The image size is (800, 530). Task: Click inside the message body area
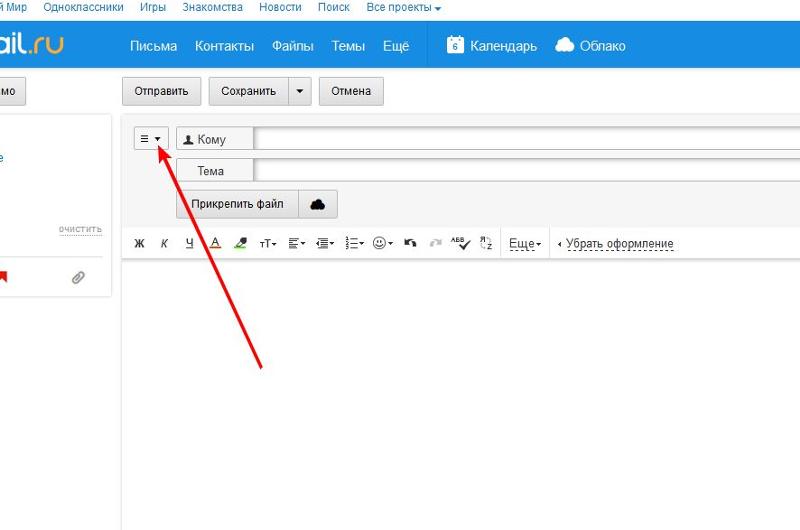tap(461, 393)
